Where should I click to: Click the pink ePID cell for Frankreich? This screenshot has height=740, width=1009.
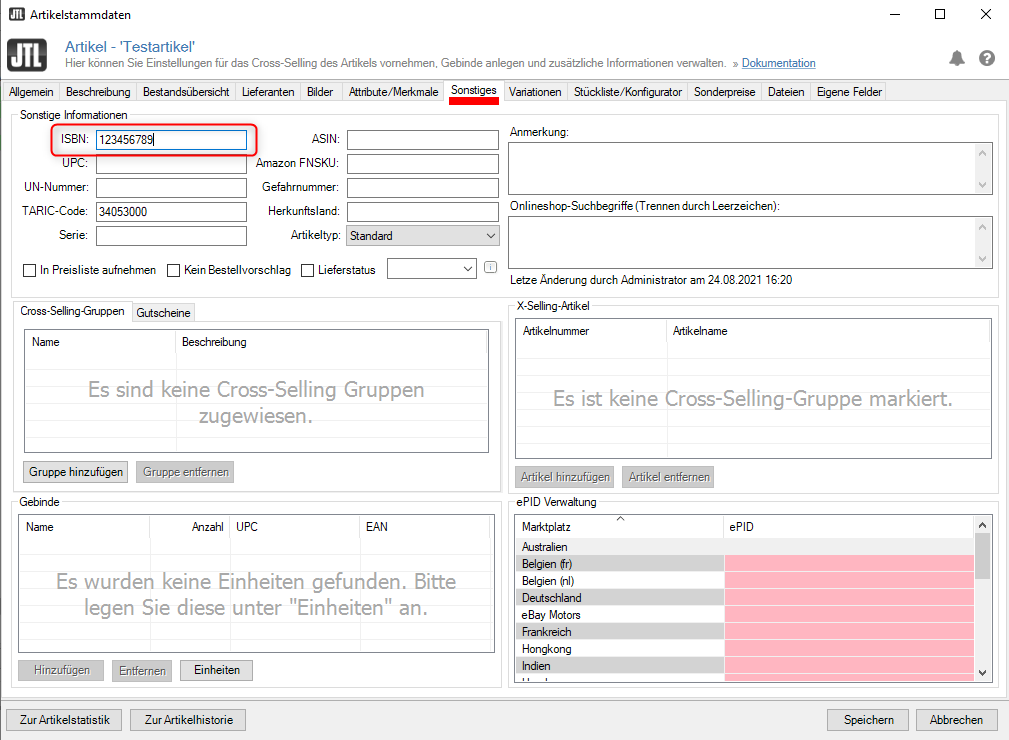click(x=849, y=632)
